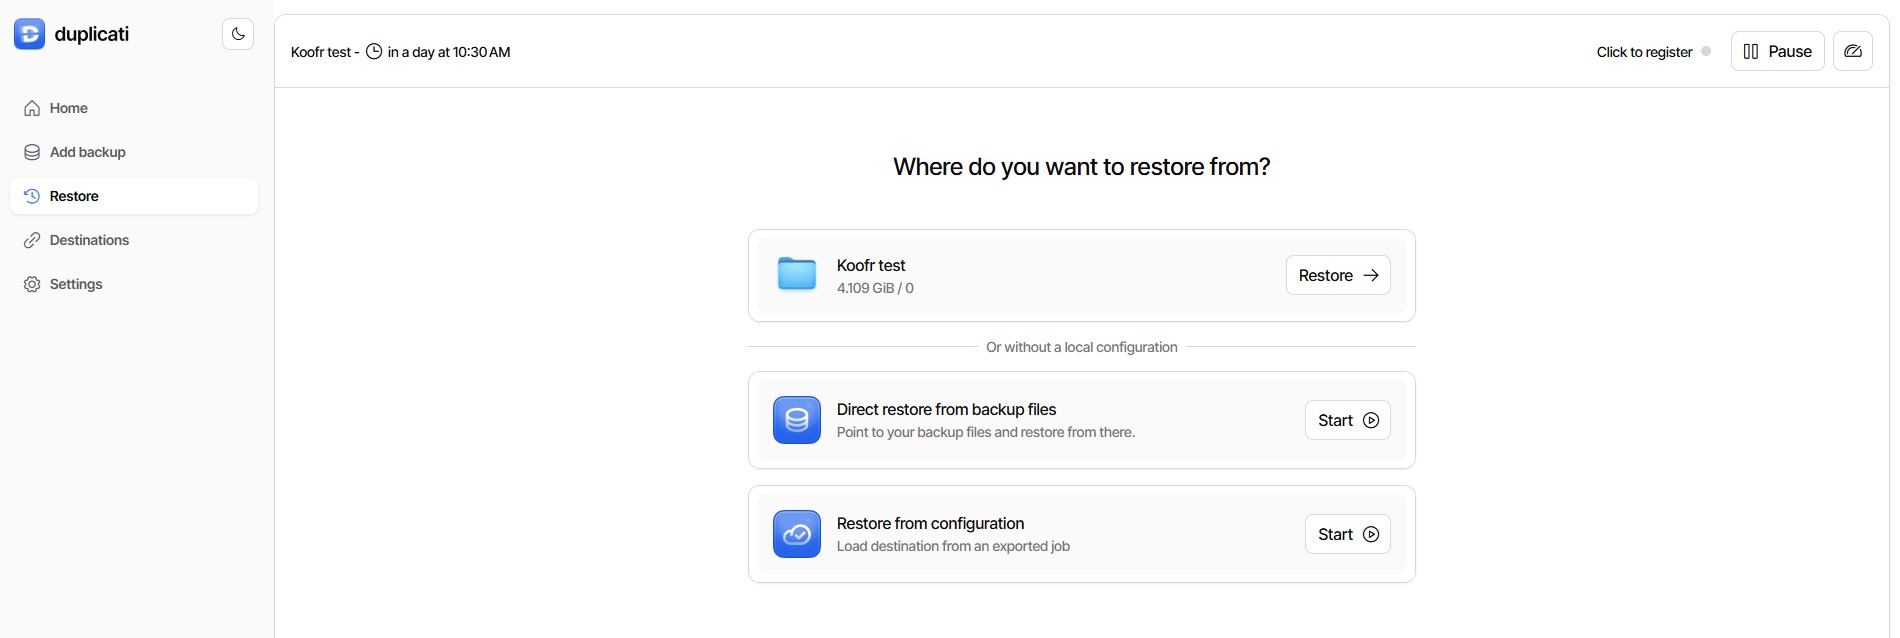Click the cloud check icon for configuration restore

797,534
